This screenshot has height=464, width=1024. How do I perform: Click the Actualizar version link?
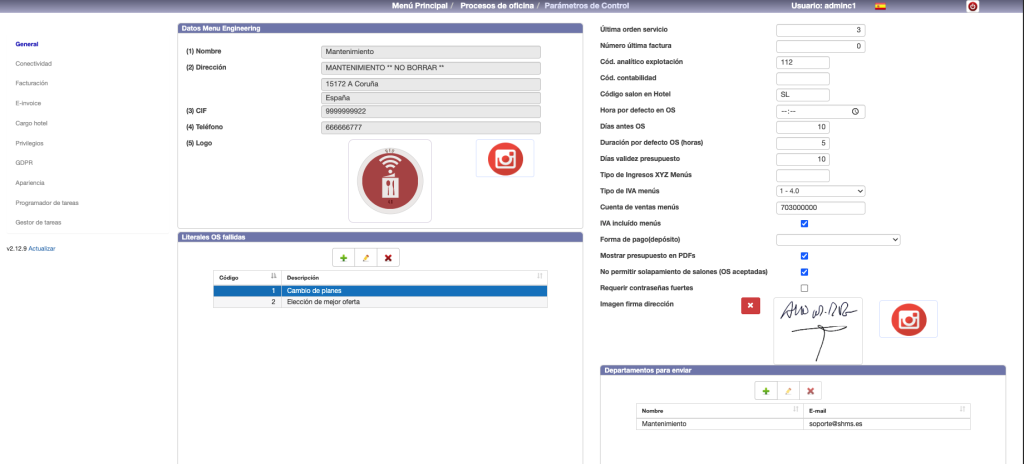(42, 248)
